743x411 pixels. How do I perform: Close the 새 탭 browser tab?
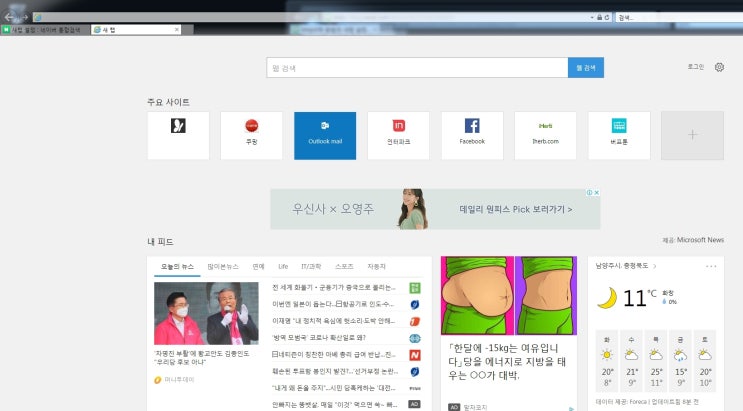[177, 29]
